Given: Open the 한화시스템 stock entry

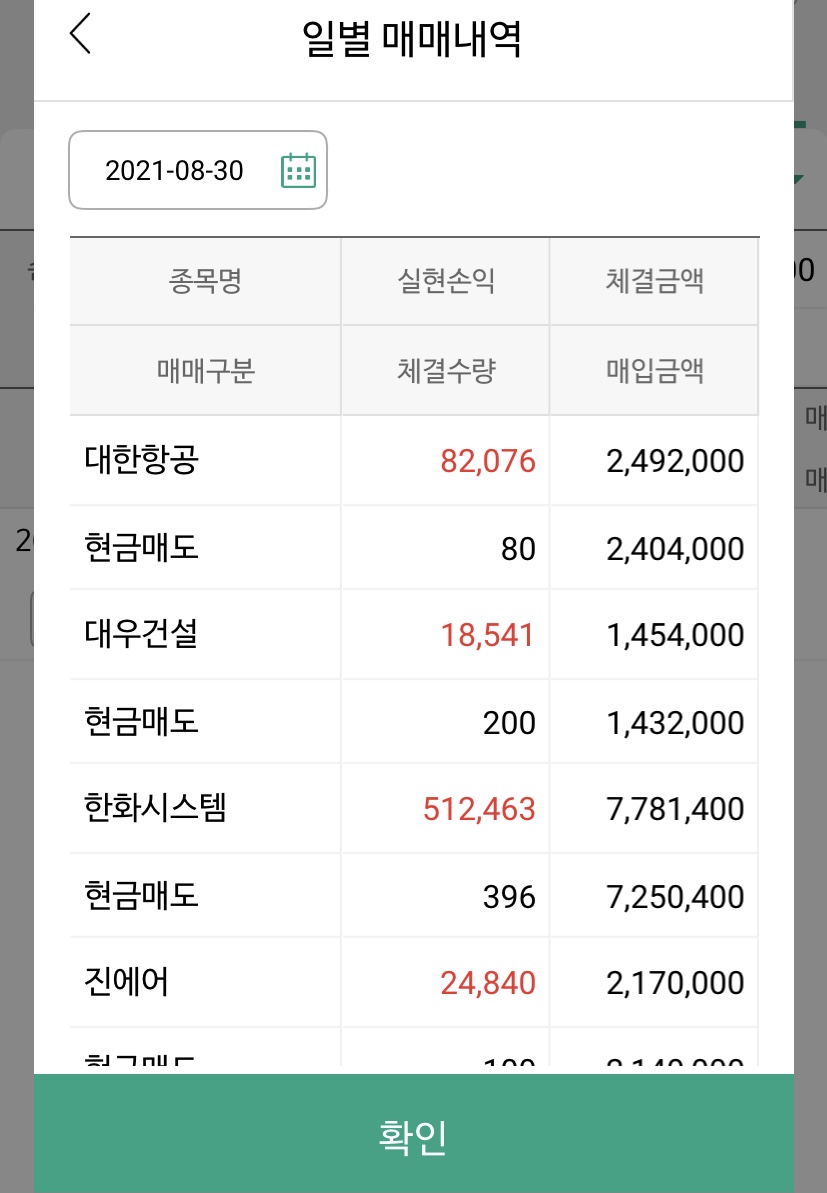Looking at the screenshot, I should pos(156,808).
